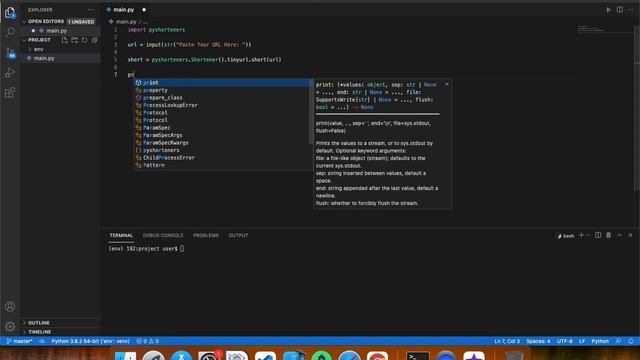
Task: Choose Pattern suggestion
Action: pos(223,165)
